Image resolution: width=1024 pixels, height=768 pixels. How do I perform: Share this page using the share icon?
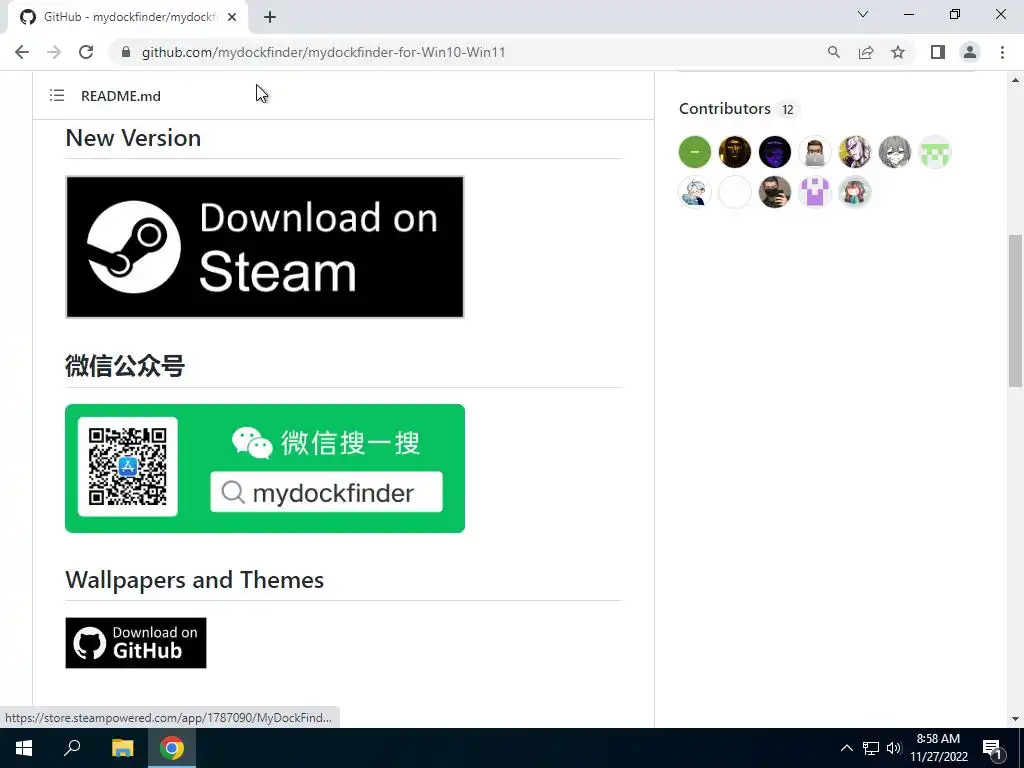[866, 52]
